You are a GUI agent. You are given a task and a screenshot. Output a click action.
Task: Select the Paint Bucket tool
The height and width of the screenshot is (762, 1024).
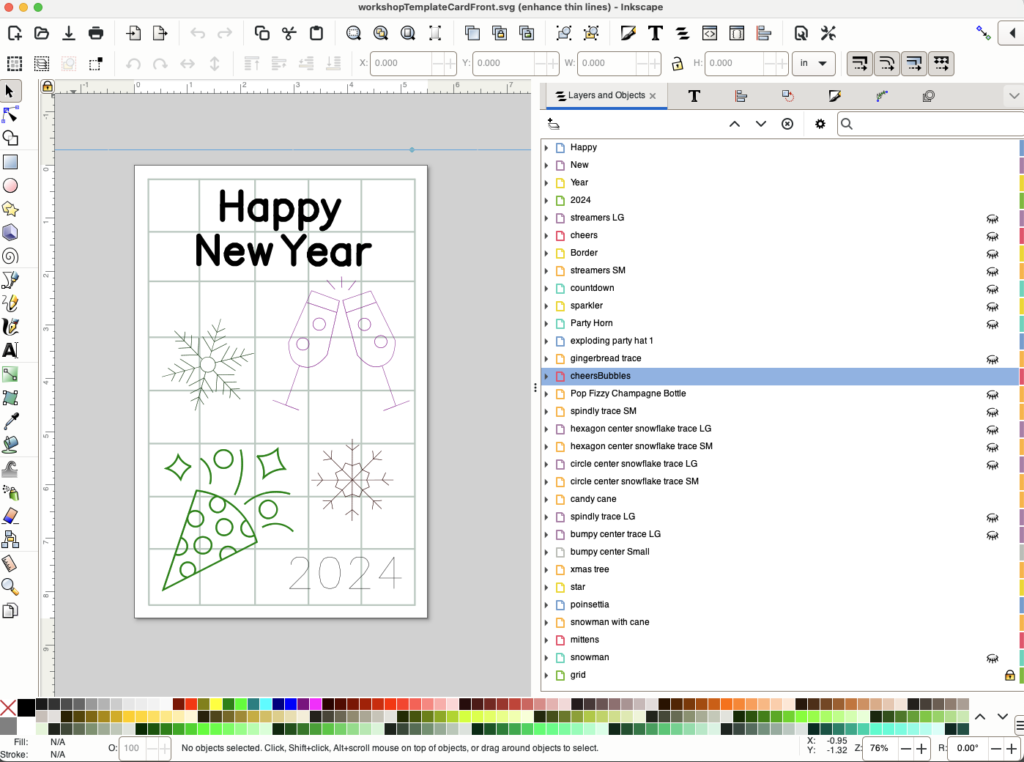(x=10, y=445)
